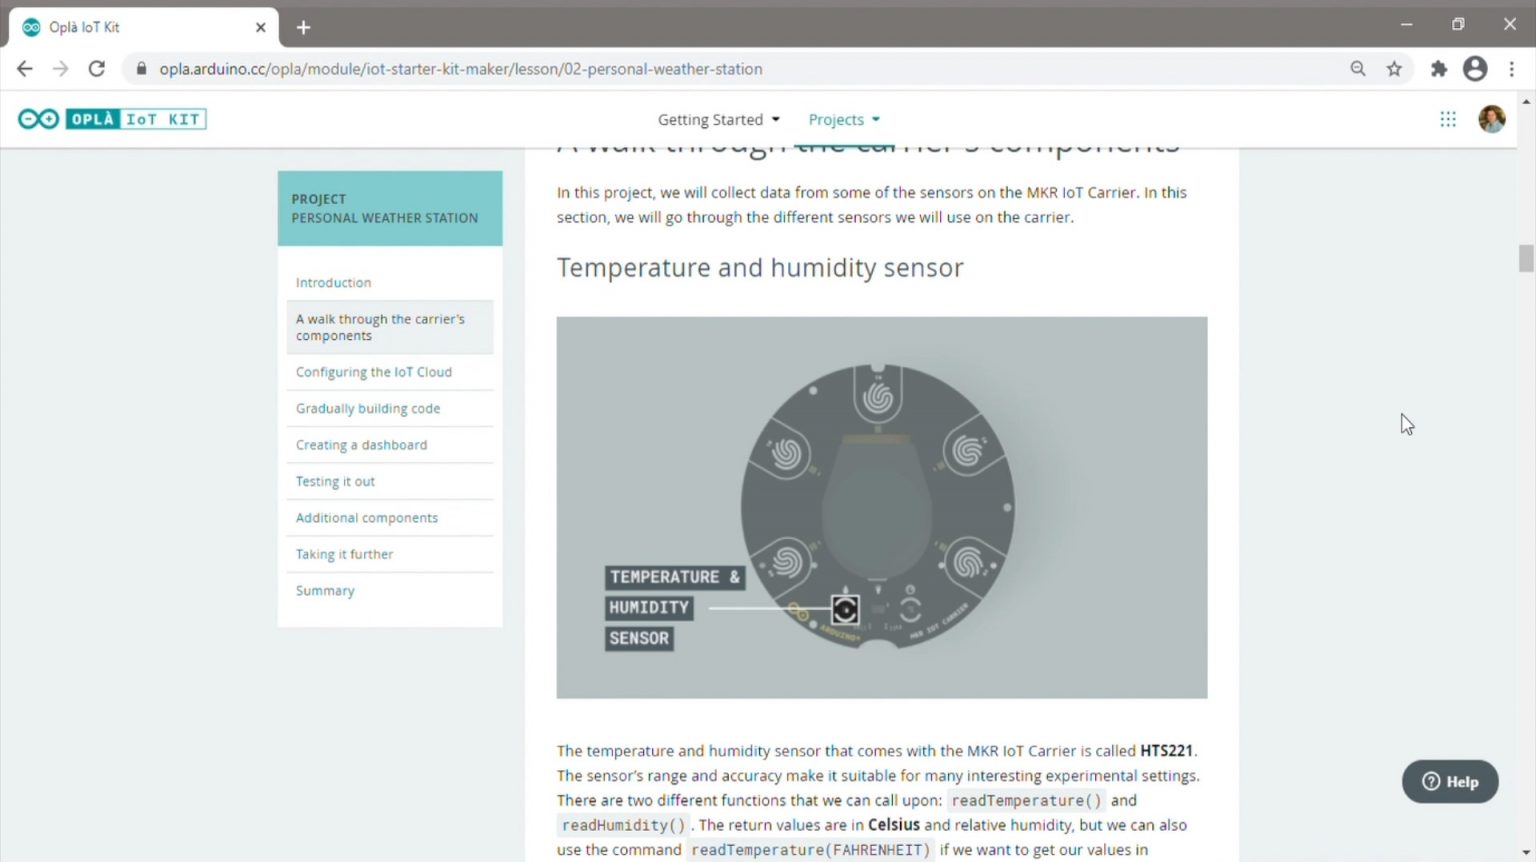Bookmark the page with the star icon

[1395, 68]
